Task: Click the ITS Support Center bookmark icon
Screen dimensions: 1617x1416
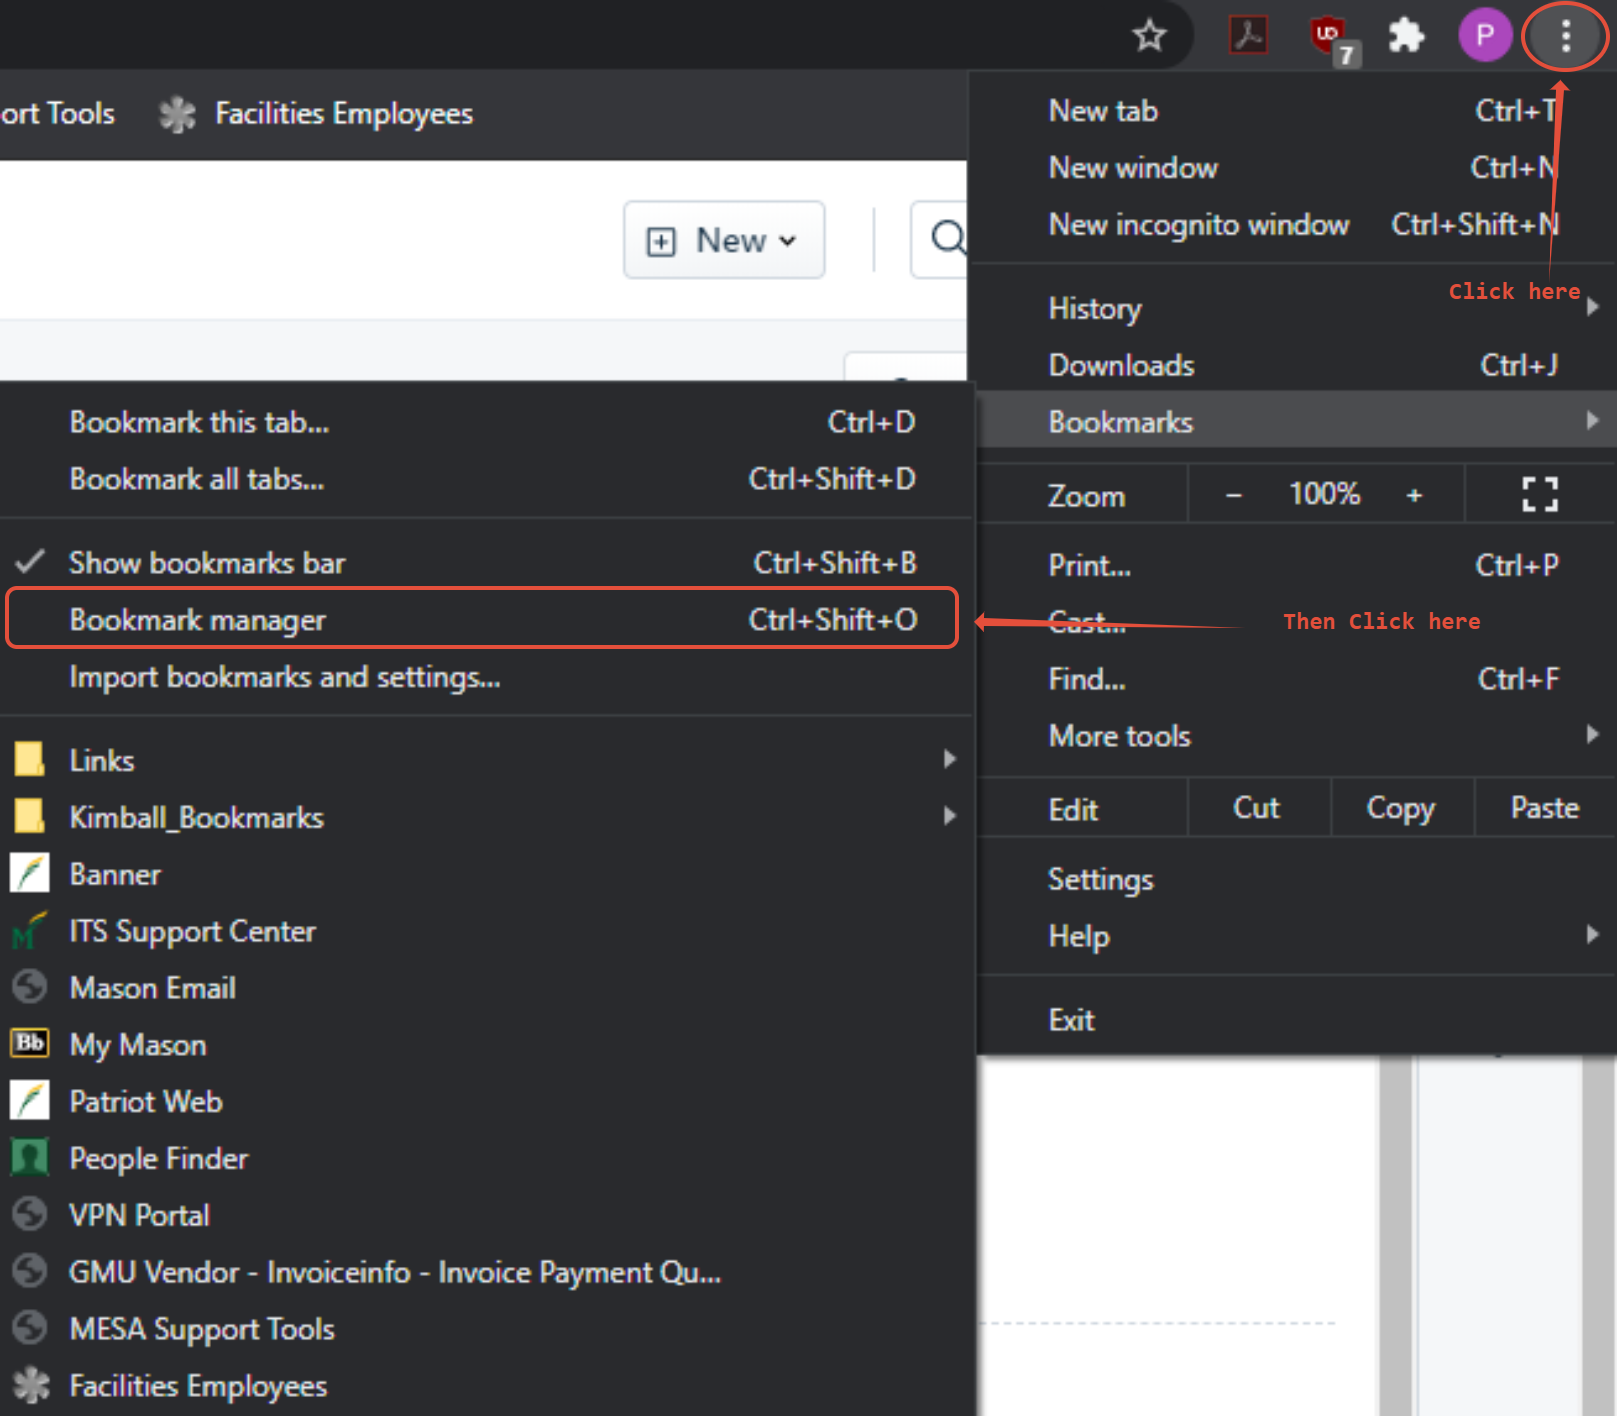Action: tap(29, 931)
